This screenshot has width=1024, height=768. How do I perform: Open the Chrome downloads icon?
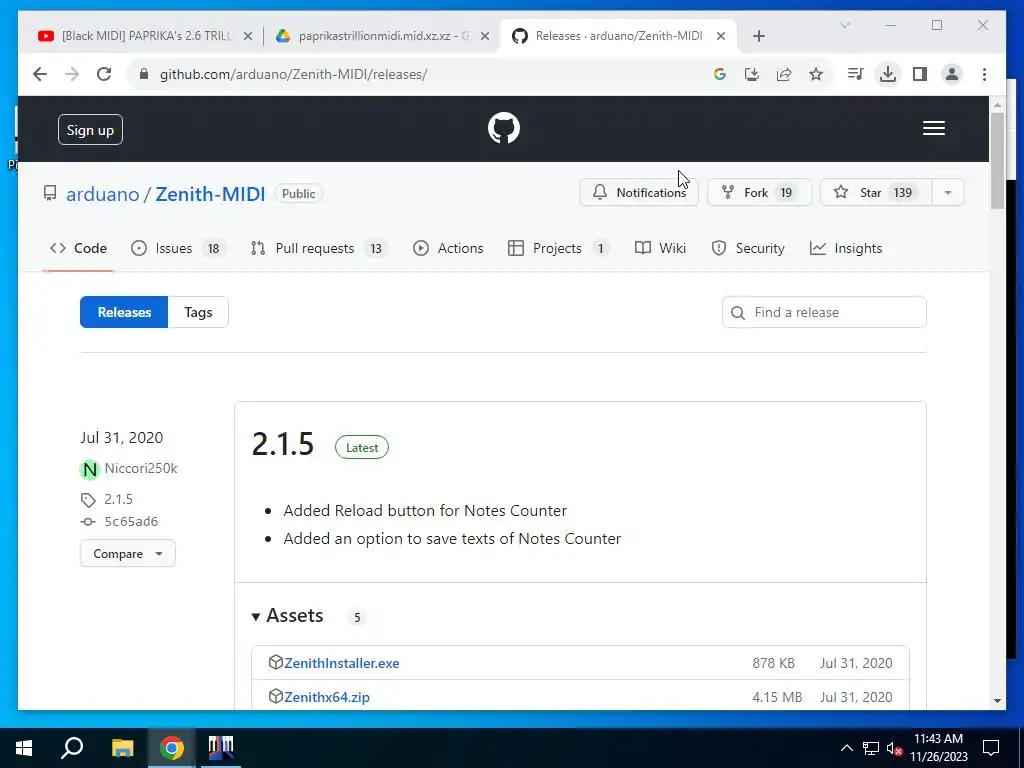coord(888,74)
